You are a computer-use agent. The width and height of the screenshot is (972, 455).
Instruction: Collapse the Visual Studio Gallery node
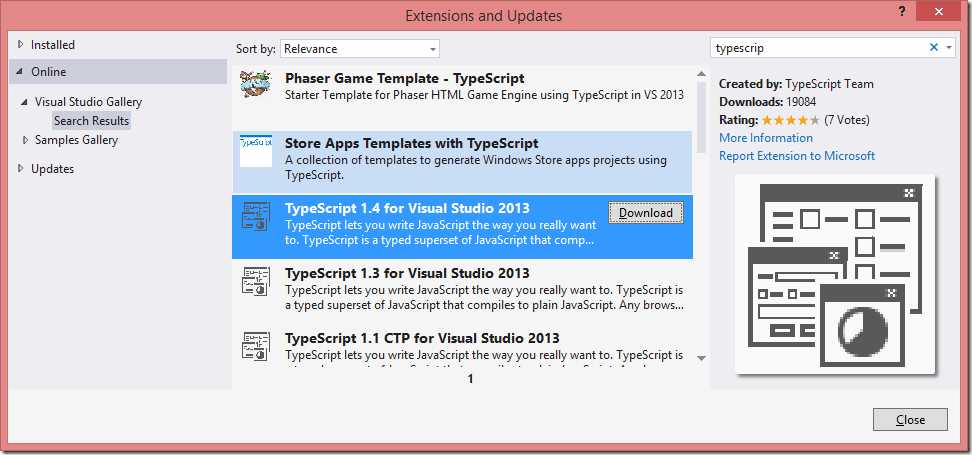coord(25,102)
